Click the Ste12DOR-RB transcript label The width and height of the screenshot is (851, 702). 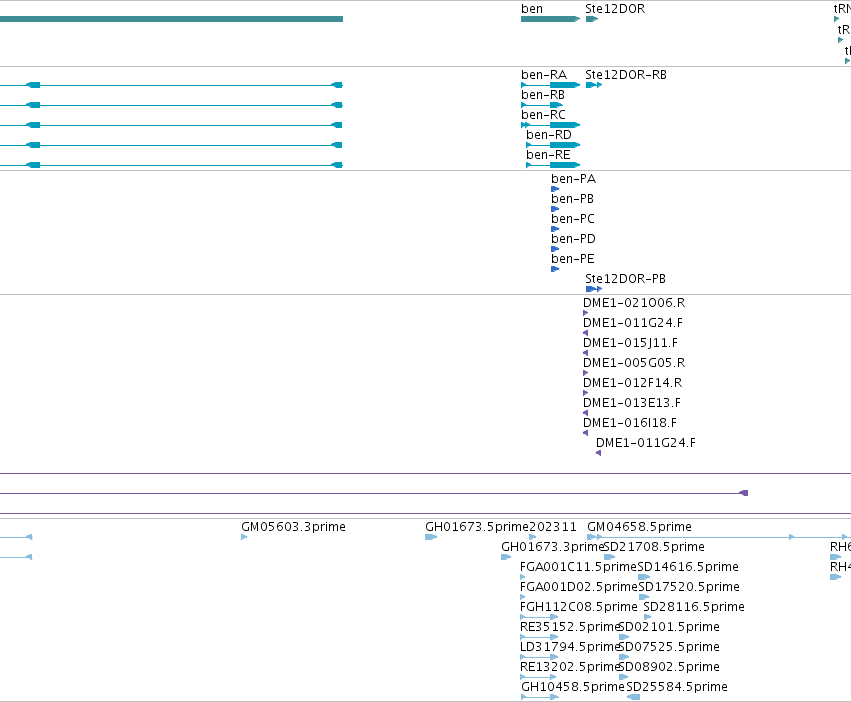[626, 75]
